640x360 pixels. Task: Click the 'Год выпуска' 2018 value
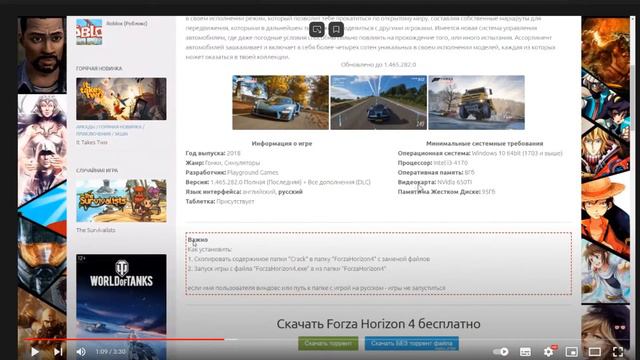(x=233, y=153)
